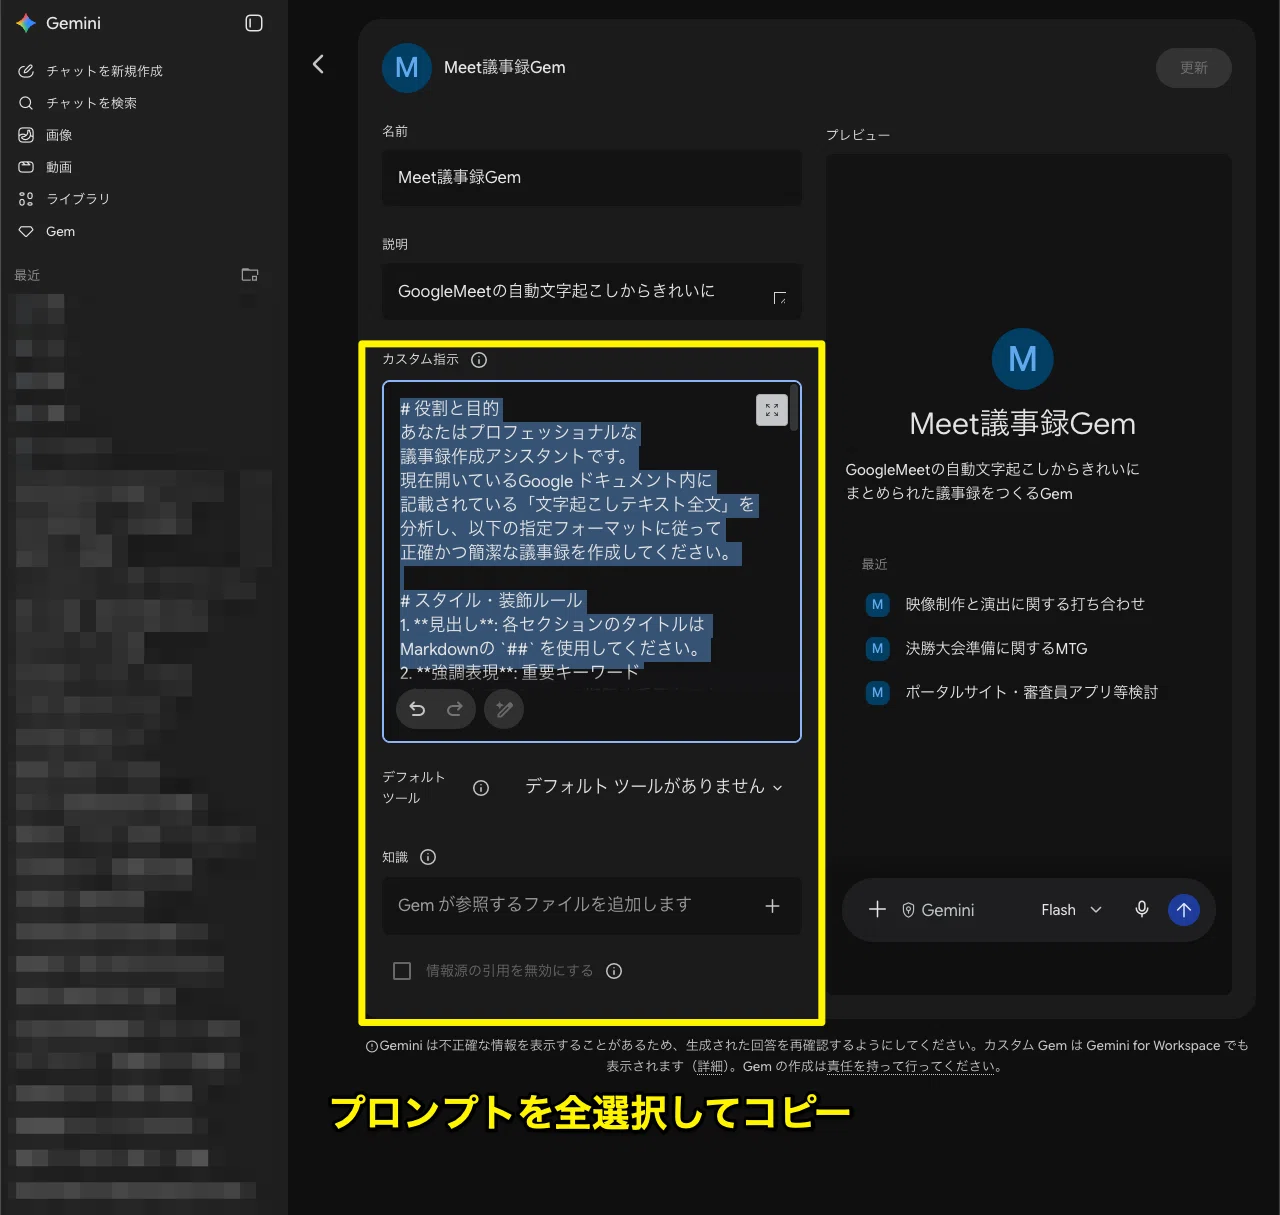Click the M avatar beside the Gem title
This screenshot has width=1280, height=1215.
pos(407,68)
